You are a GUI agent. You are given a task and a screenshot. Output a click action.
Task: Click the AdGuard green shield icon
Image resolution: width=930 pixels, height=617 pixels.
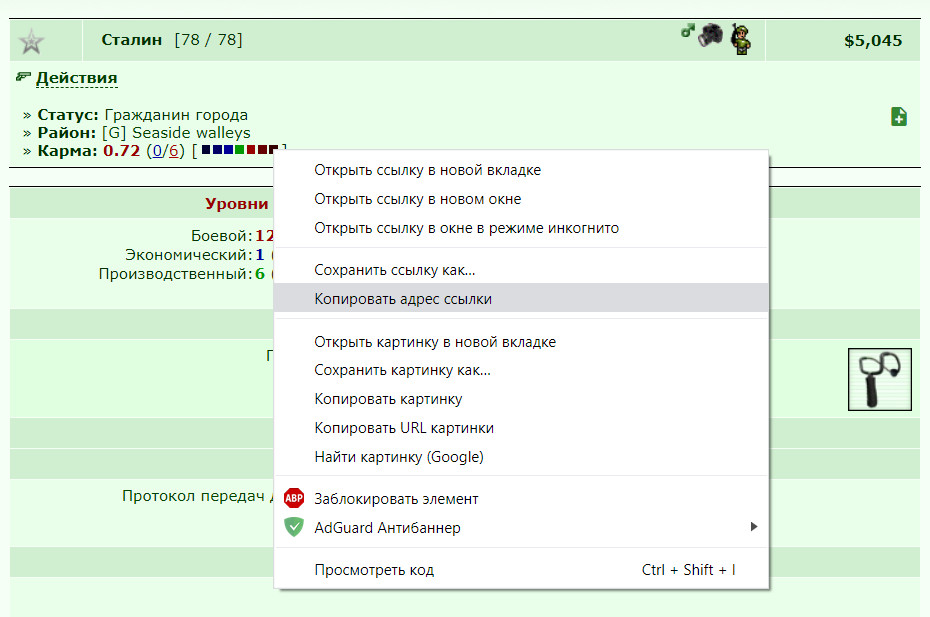coord(294,527)
